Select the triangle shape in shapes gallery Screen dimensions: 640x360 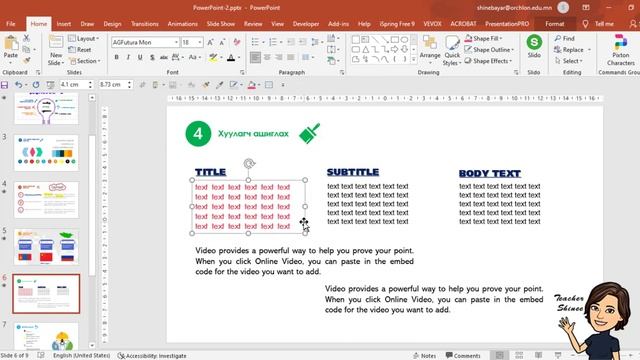365,49
